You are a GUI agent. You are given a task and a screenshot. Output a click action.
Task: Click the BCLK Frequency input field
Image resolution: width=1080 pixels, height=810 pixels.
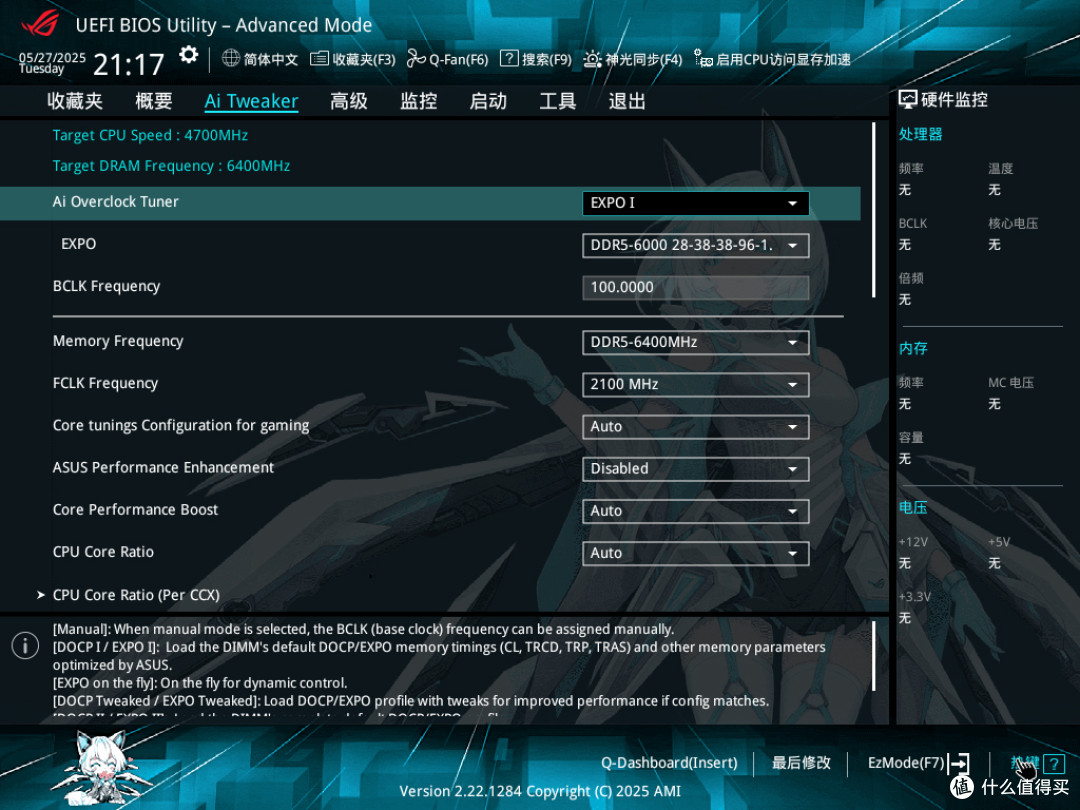click(696, 287)
